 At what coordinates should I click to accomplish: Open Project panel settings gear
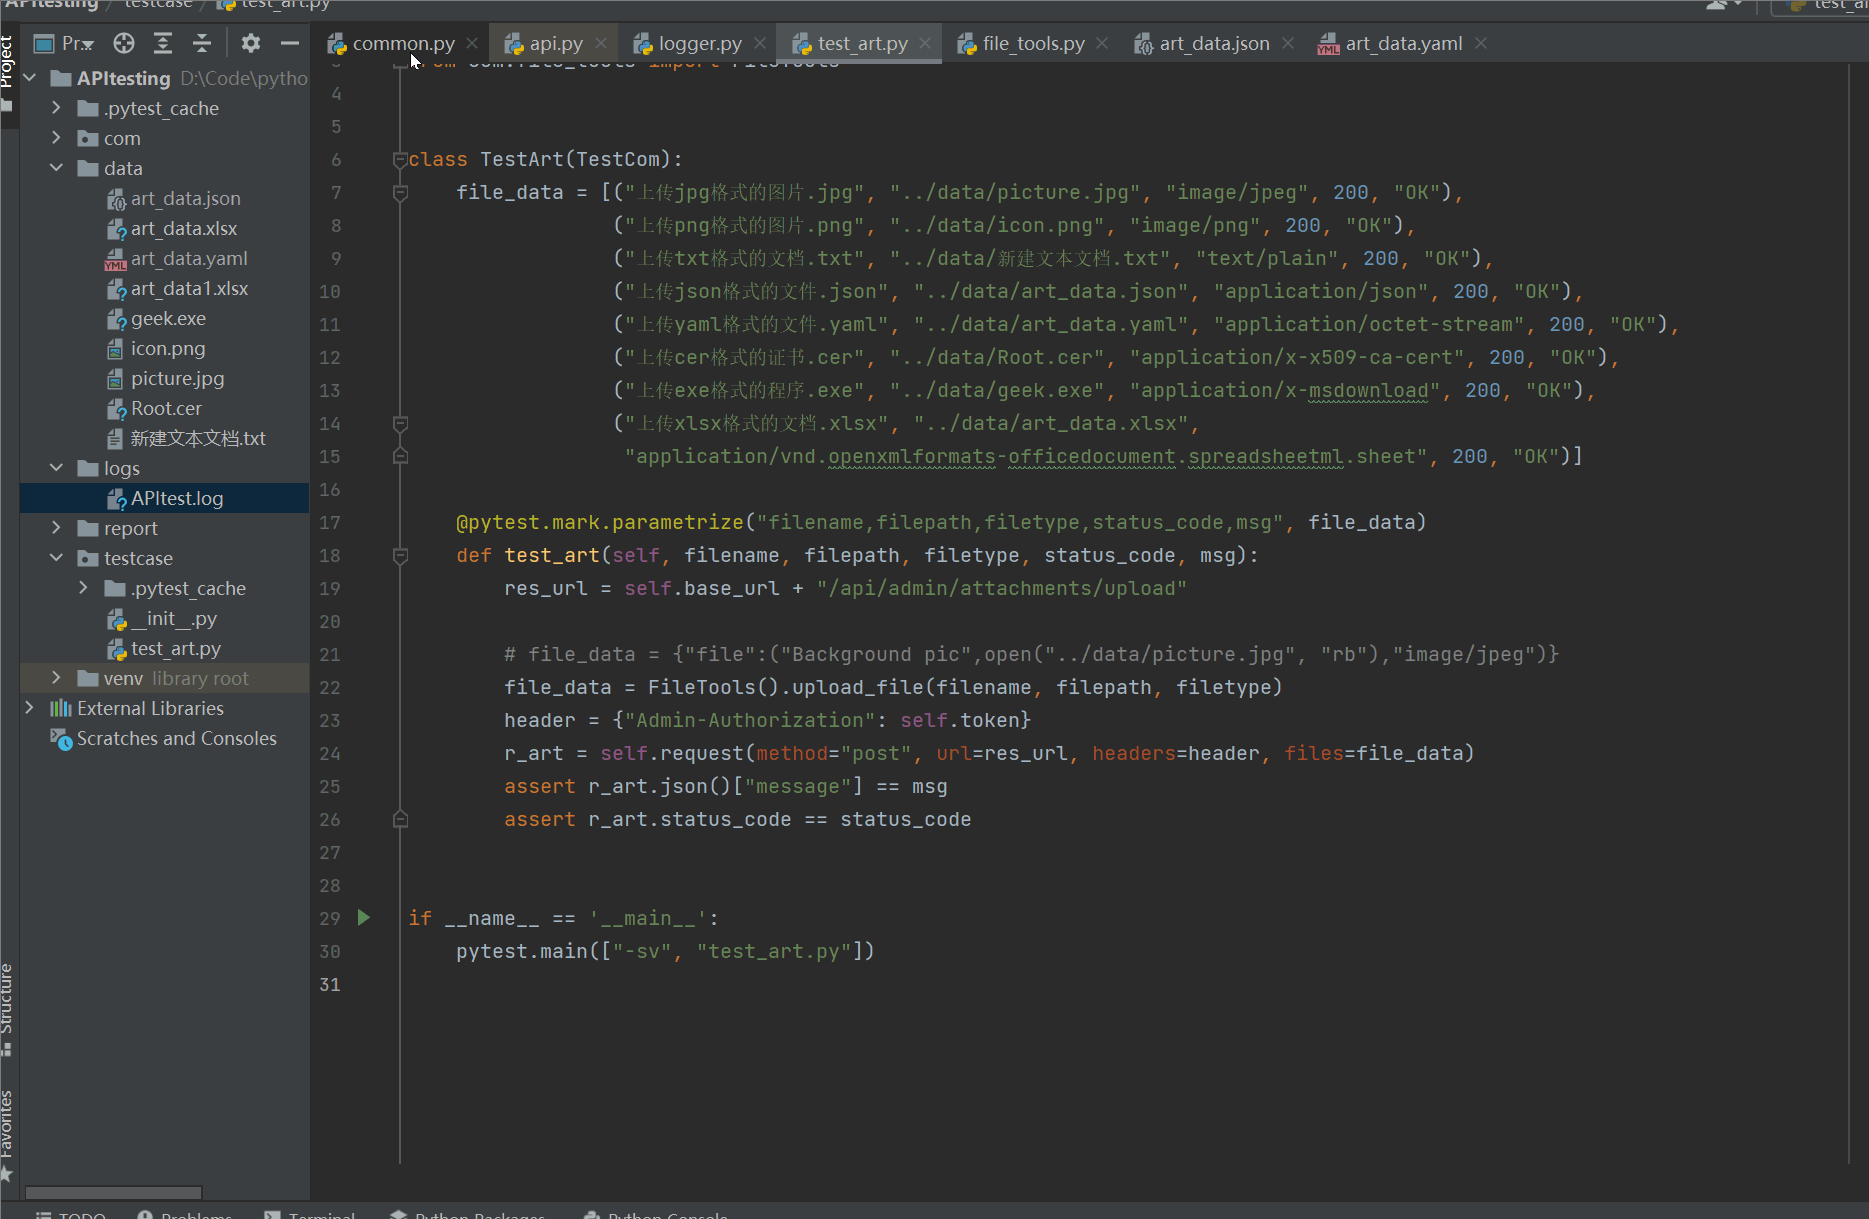(250, 43)
